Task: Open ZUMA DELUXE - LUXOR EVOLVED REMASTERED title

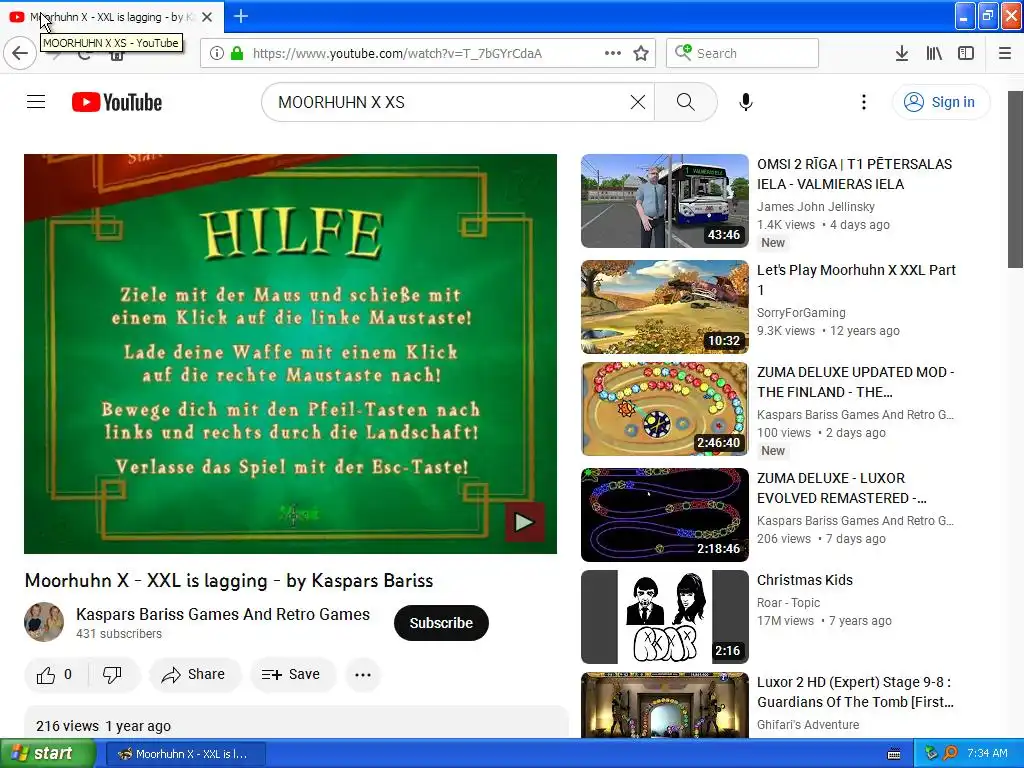Action: pyautogui.click(x=842, y=488)
